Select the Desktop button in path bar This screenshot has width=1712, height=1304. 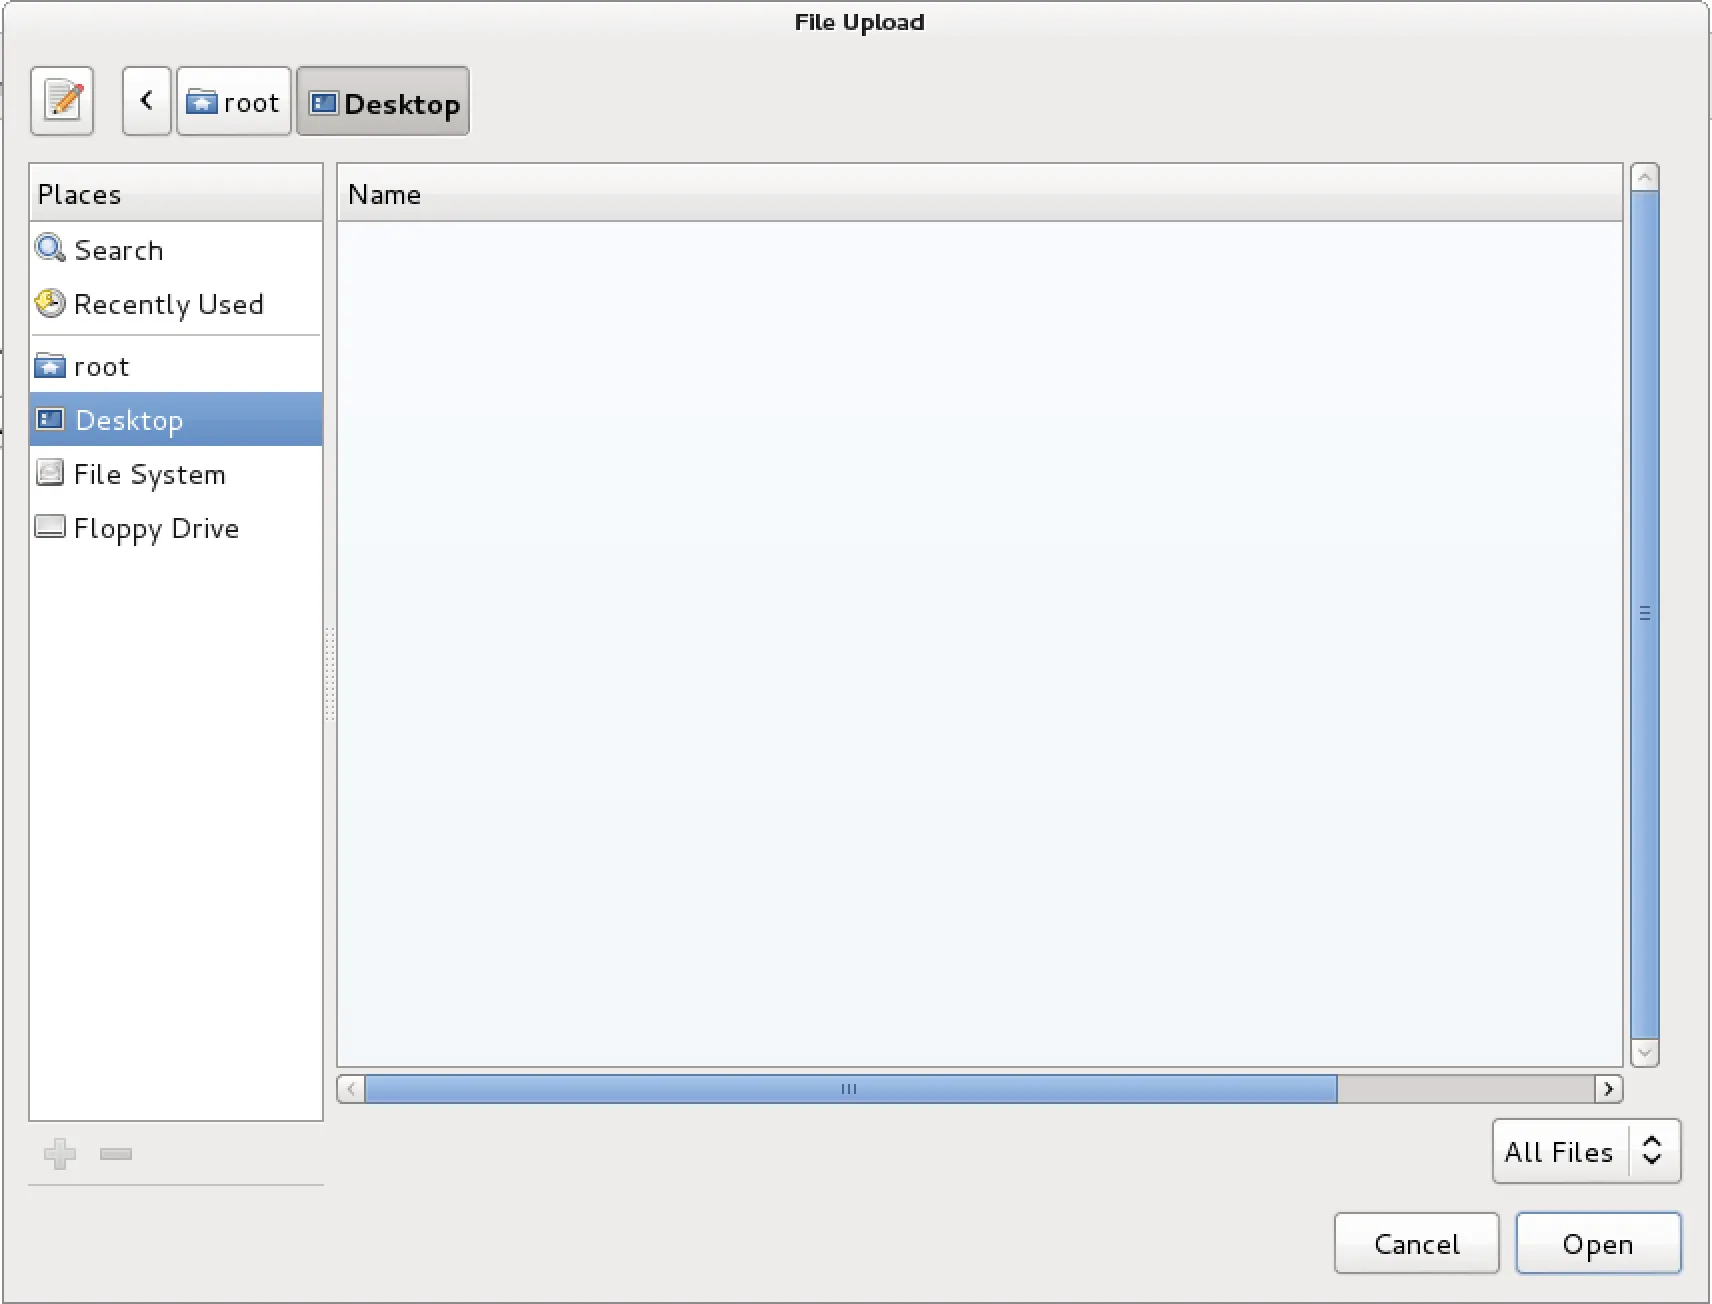tap(383, 102)
